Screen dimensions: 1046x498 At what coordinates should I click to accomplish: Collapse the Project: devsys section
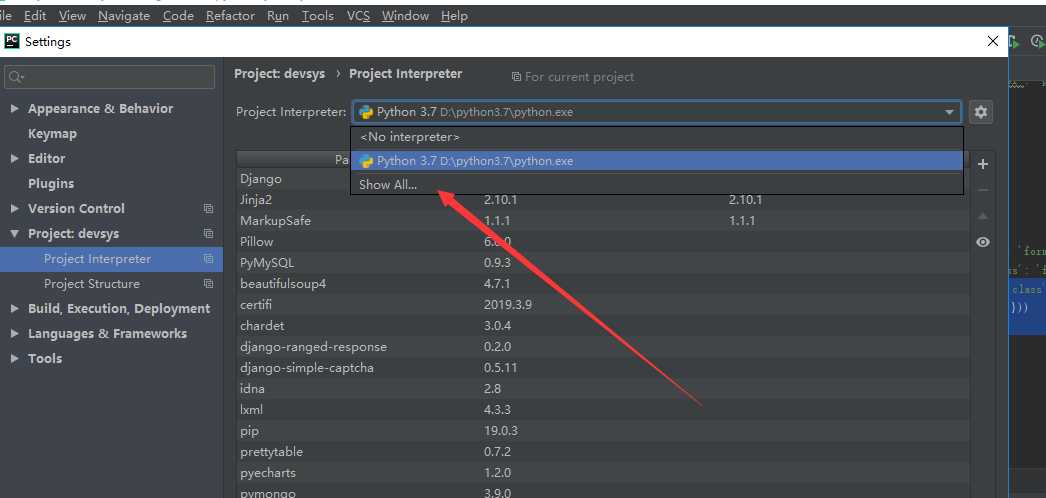pos(15,234)
